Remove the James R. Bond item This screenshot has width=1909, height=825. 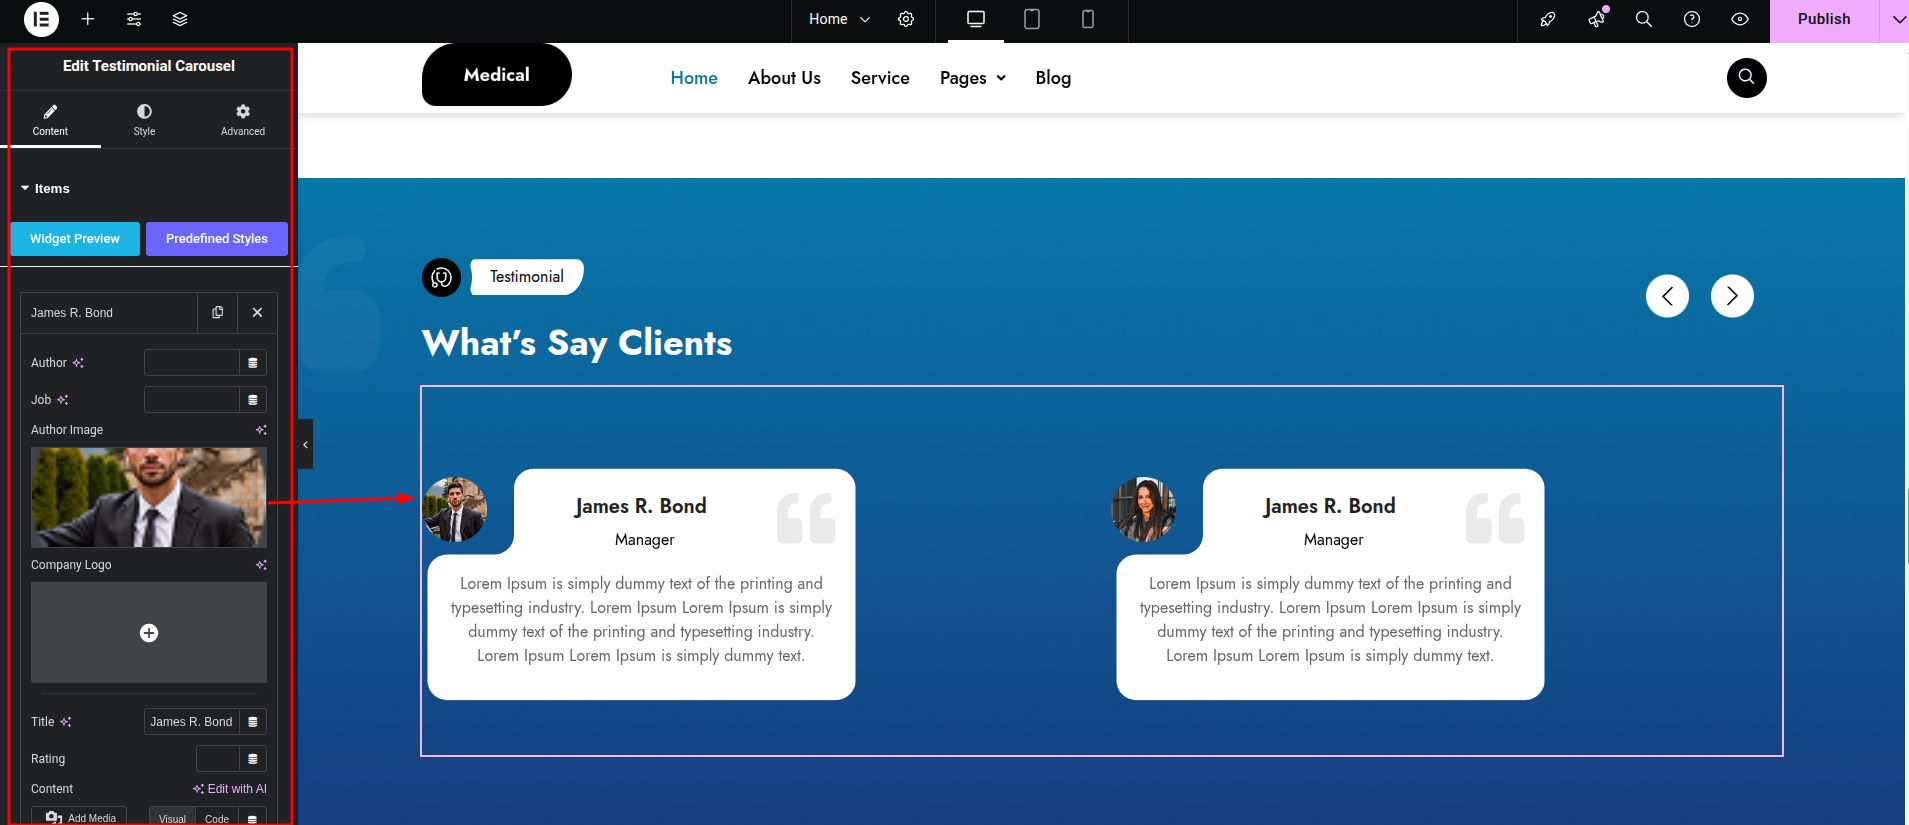click(257, 313)
